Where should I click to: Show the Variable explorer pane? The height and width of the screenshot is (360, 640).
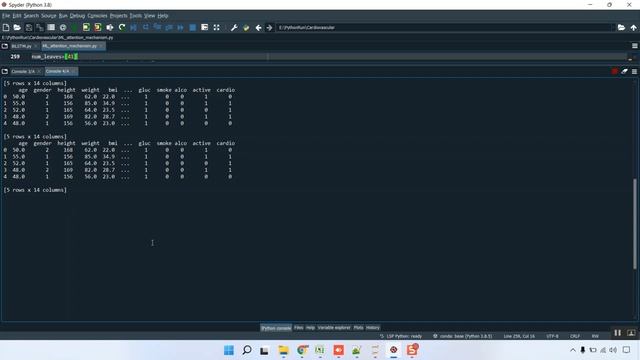pyautogui.click(x=334, y=328)
